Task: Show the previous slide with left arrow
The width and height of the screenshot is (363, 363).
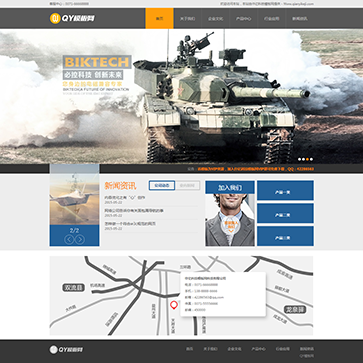Action: [x=69, y=239]
